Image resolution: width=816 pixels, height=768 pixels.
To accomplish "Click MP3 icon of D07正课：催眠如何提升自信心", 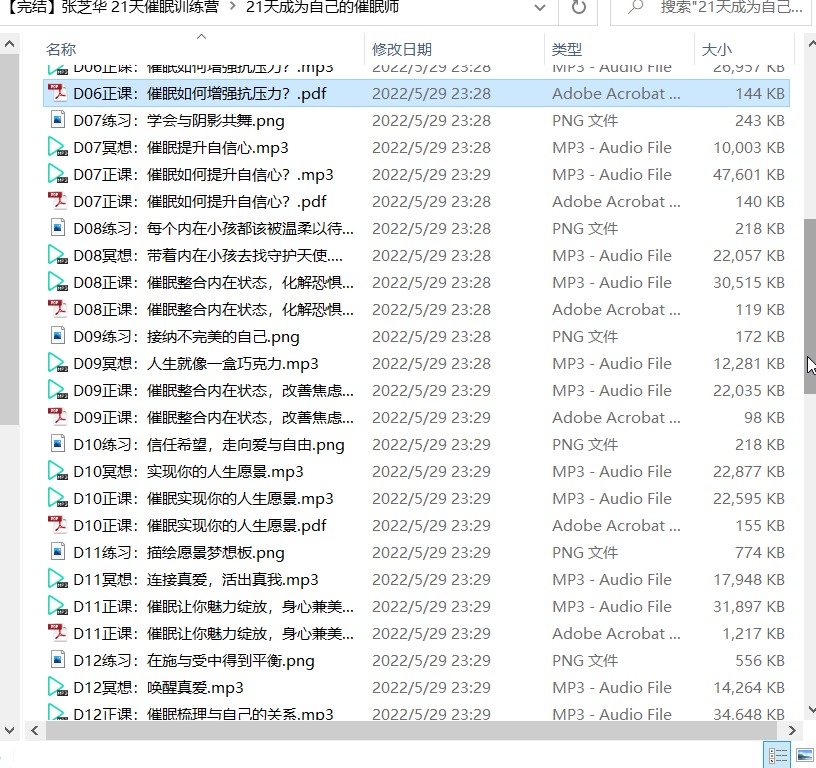I will tap(57, 174).
